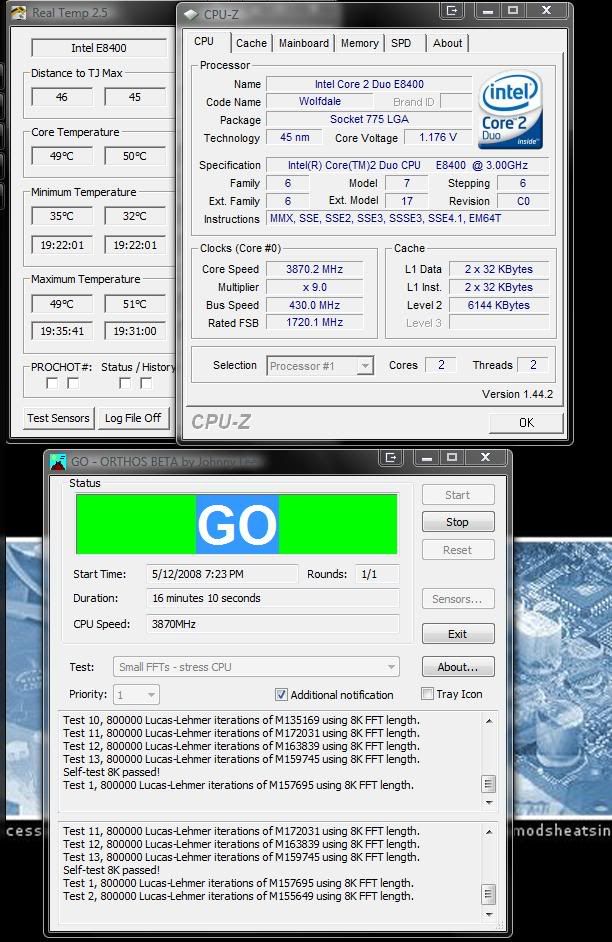Switch to the CPU tab

click(204, 41)
